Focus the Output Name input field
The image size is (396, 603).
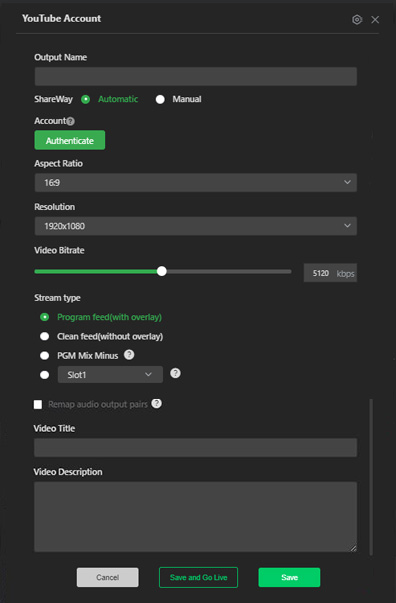[196, 77]
